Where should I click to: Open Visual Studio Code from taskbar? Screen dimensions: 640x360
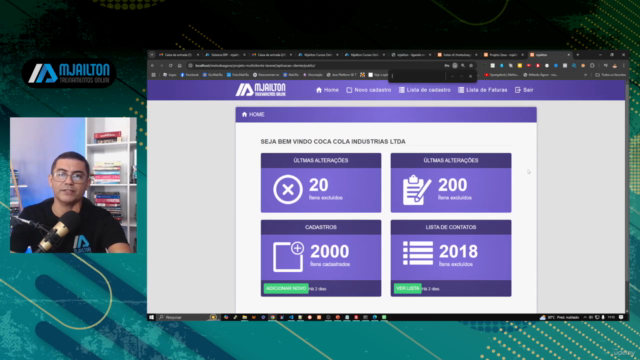[x=291, y=317]
